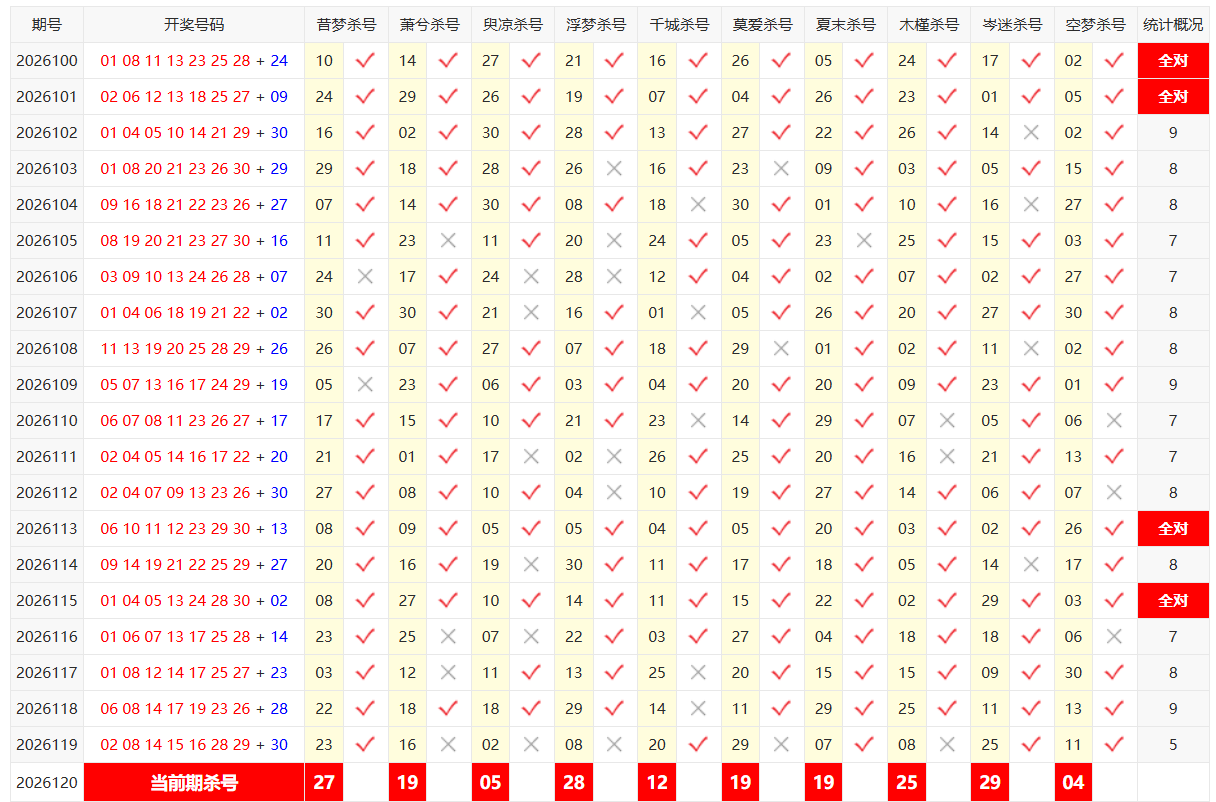Click the 莫爱杀号 column header
The width and height of the screenshot is (1216, 802).
(x=762, y=25)
